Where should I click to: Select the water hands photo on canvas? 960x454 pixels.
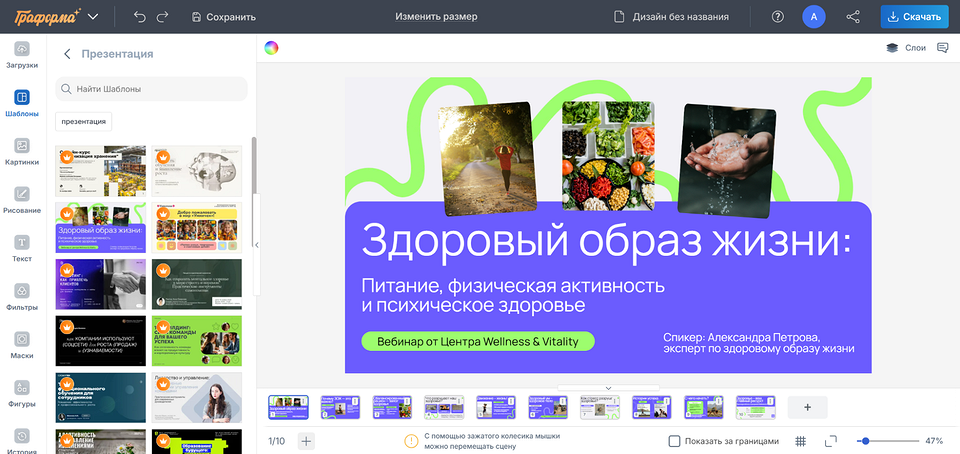[x=727, y=161]
